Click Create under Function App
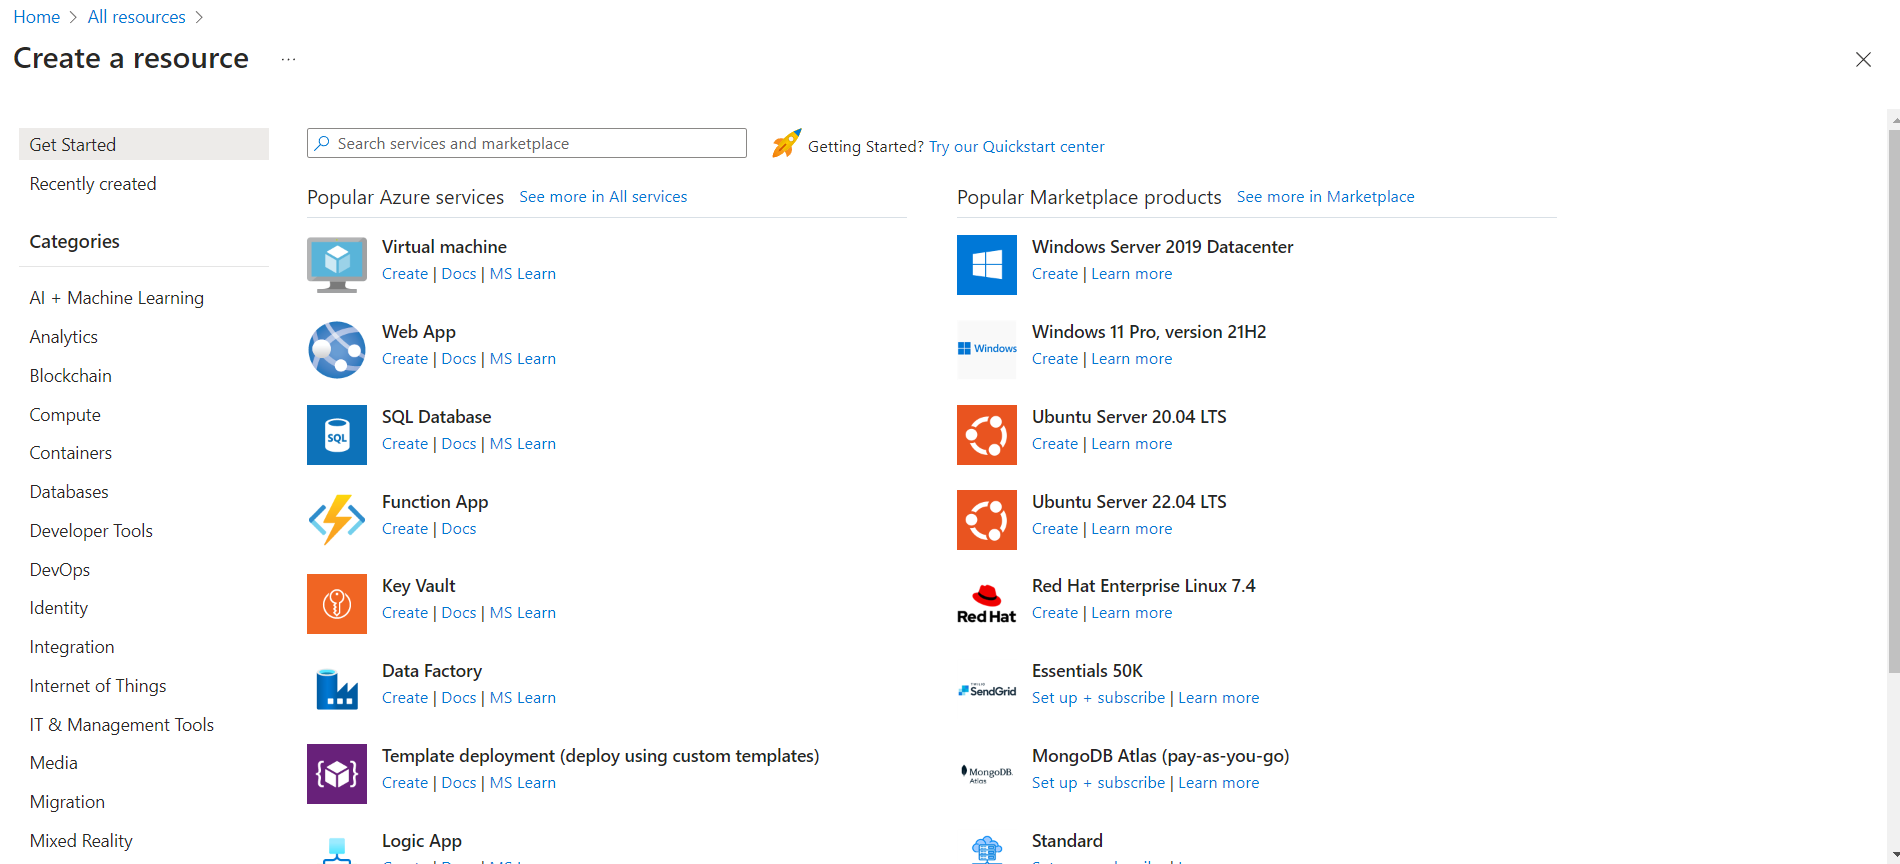The height and width of the screenshot is (864, 1900). 405,529
